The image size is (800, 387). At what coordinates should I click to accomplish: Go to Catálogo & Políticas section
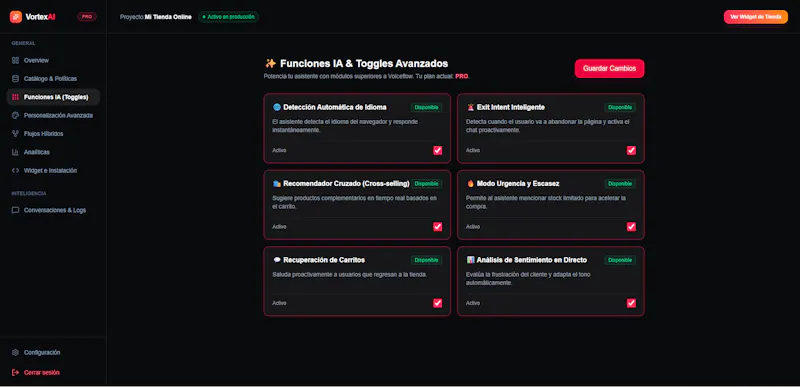click(x=53, y=79)
